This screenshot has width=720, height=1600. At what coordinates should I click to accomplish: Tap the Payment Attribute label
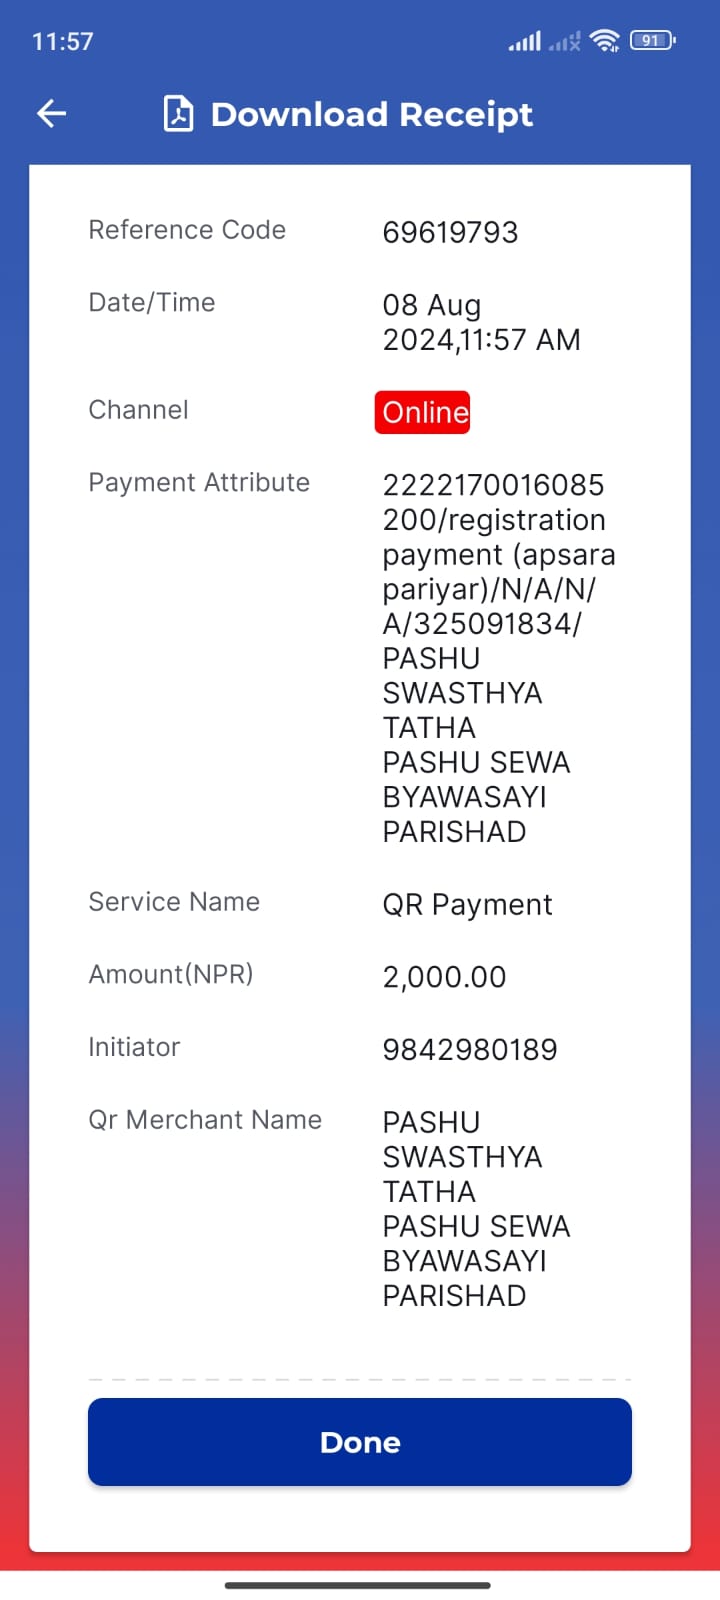click(199, 482)
